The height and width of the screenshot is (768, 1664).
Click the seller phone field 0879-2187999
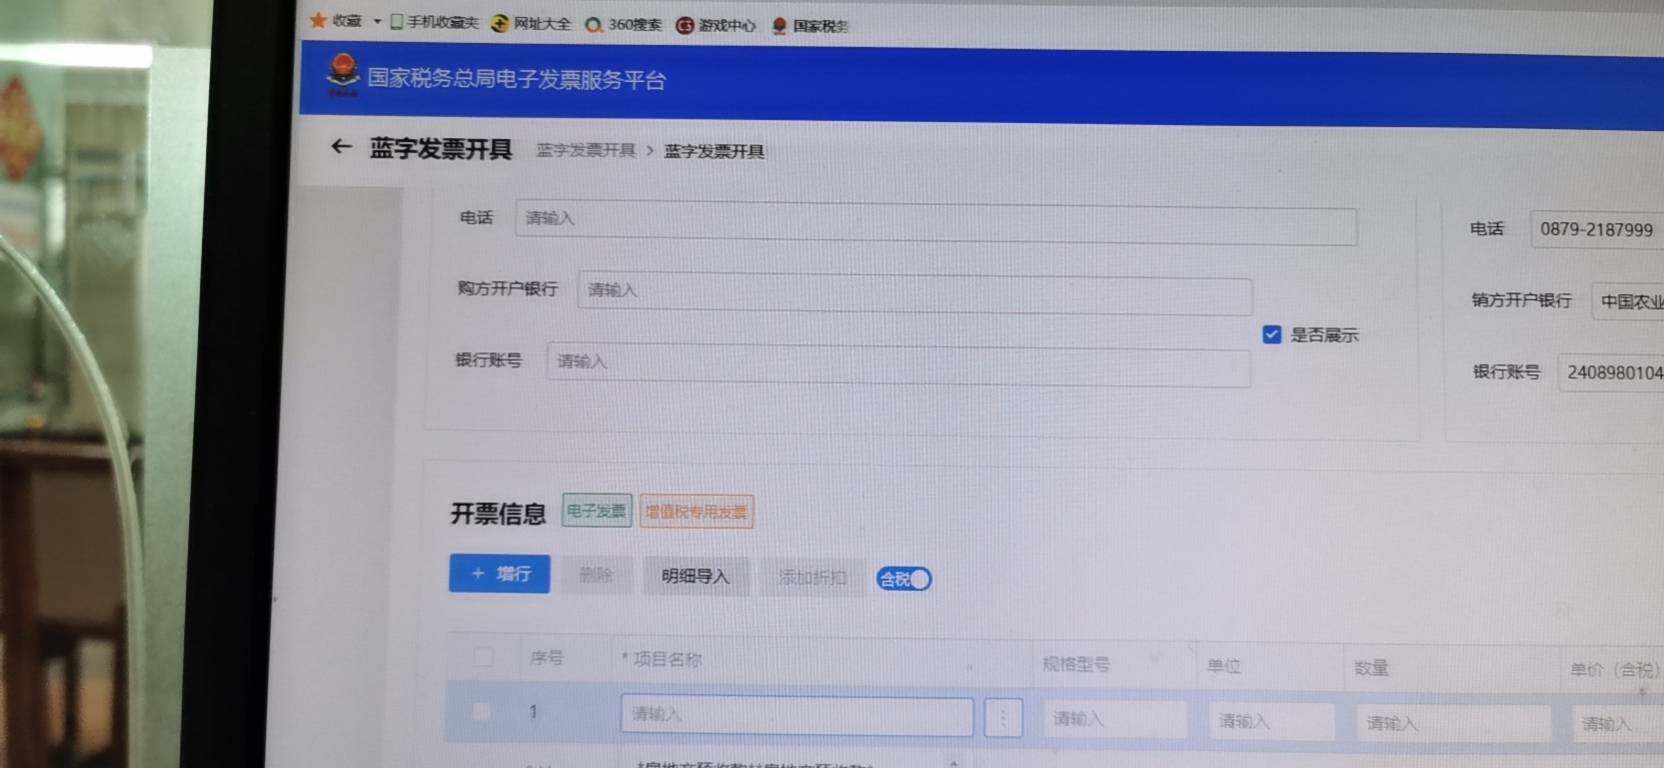[1597, 229]
